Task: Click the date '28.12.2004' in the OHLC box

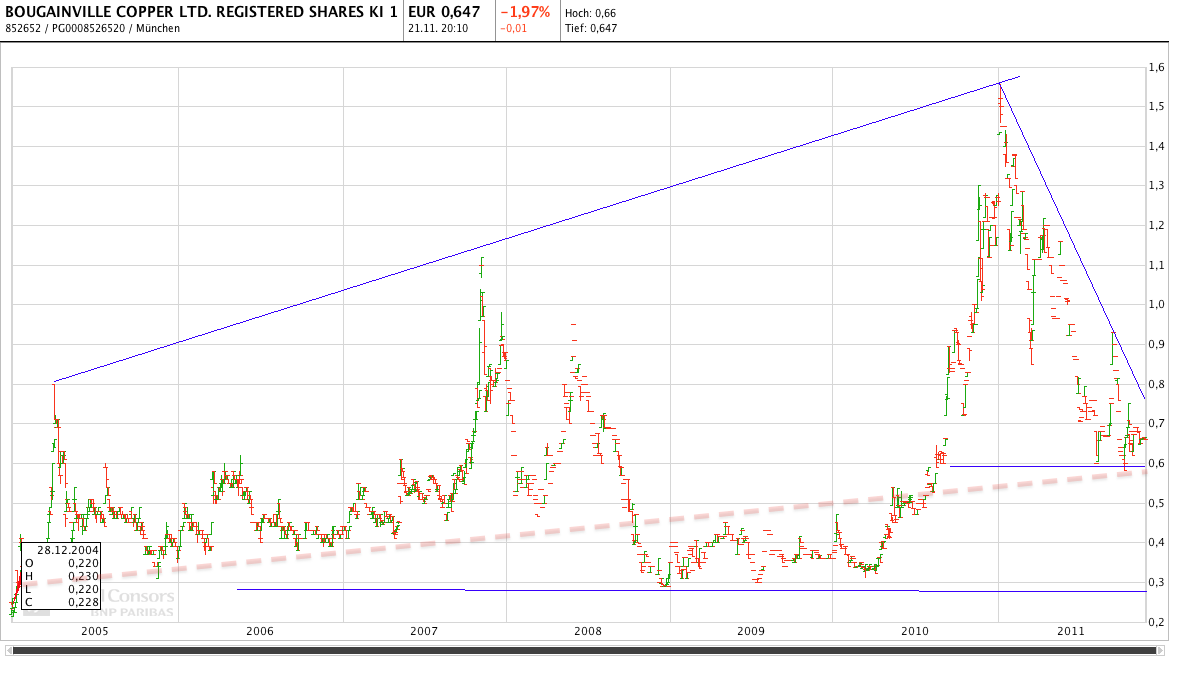Action: click(x=68, y=550)
